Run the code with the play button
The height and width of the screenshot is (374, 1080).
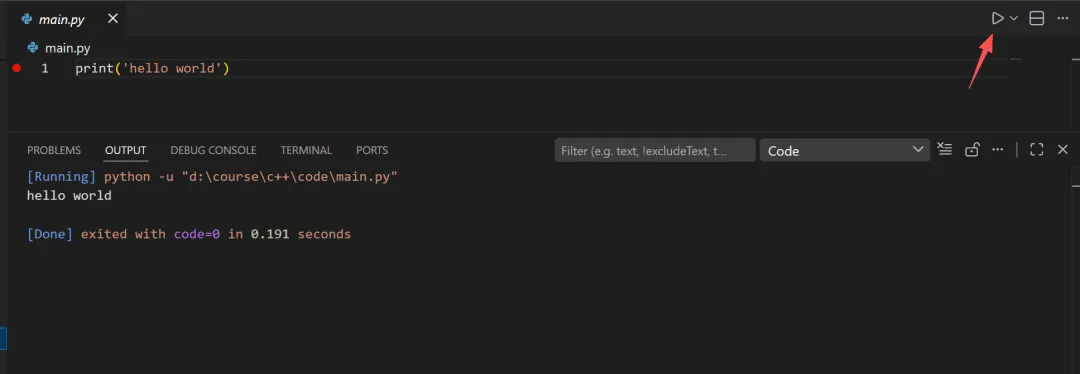997,19
